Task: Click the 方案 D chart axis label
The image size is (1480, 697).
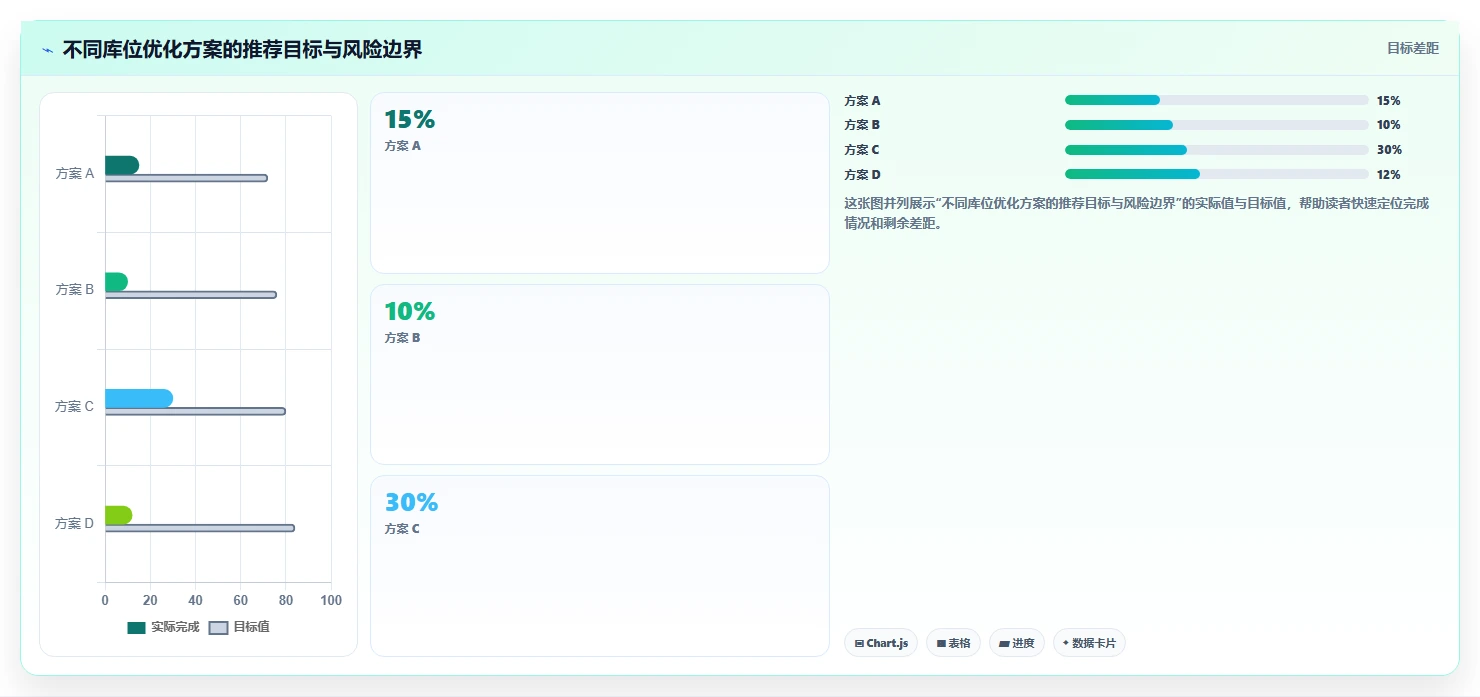Action: [x=75, y=523]
